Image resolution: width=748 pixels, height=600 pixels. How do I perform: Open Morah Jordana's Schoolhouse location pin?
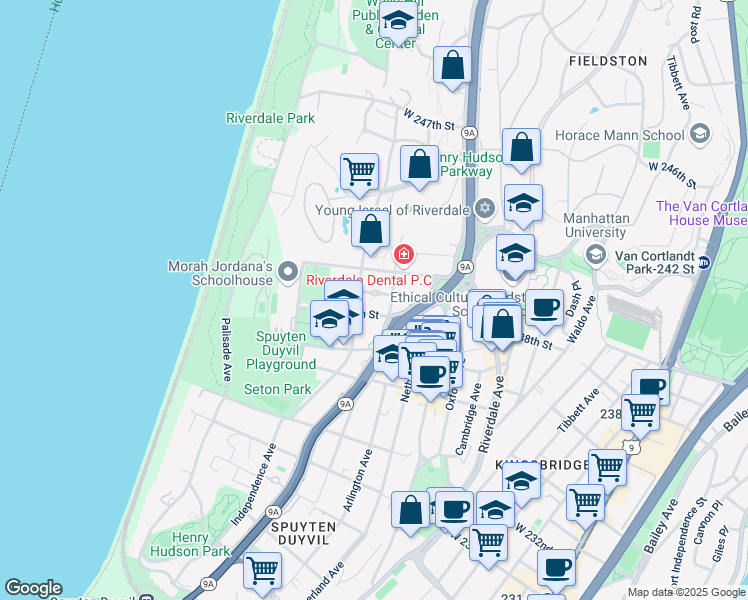pos(288,273)
